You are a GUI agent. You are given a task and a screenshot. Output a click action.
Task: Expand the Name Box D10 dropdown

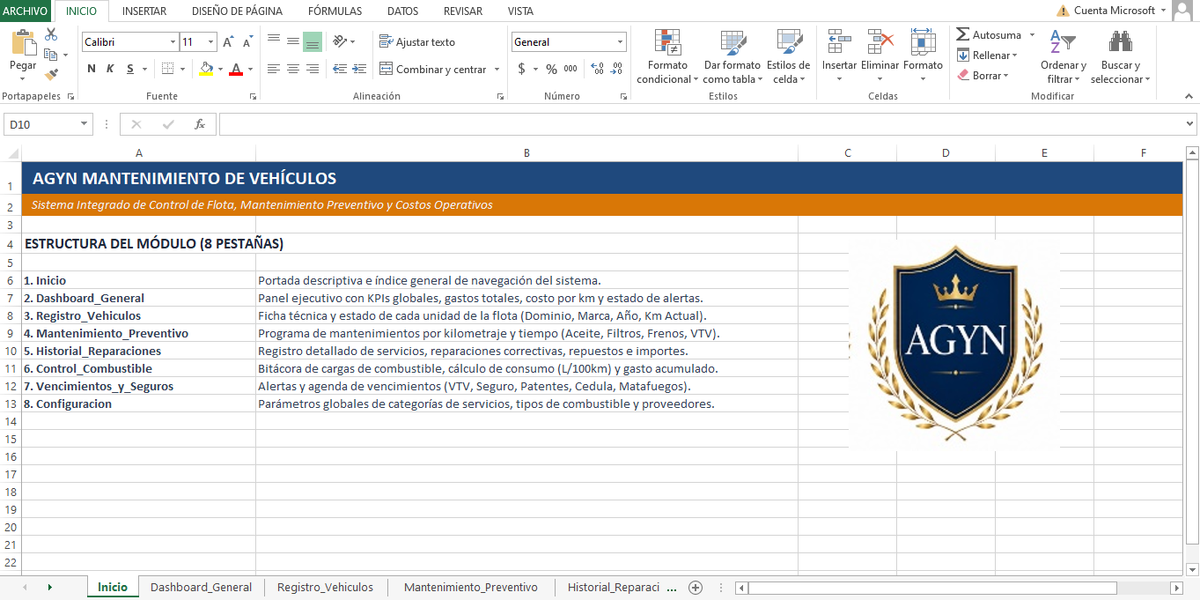(84, 124)
